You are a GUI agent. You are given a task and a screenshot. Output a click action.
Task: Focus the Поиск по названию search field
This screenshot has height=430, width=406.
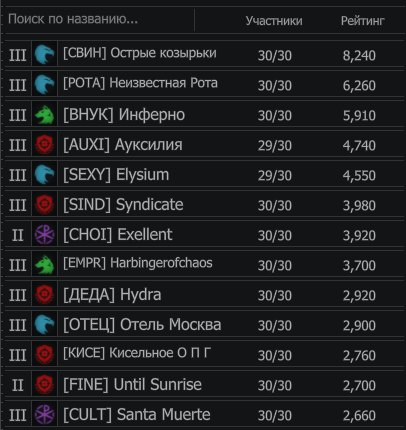(x=99, y=19)
